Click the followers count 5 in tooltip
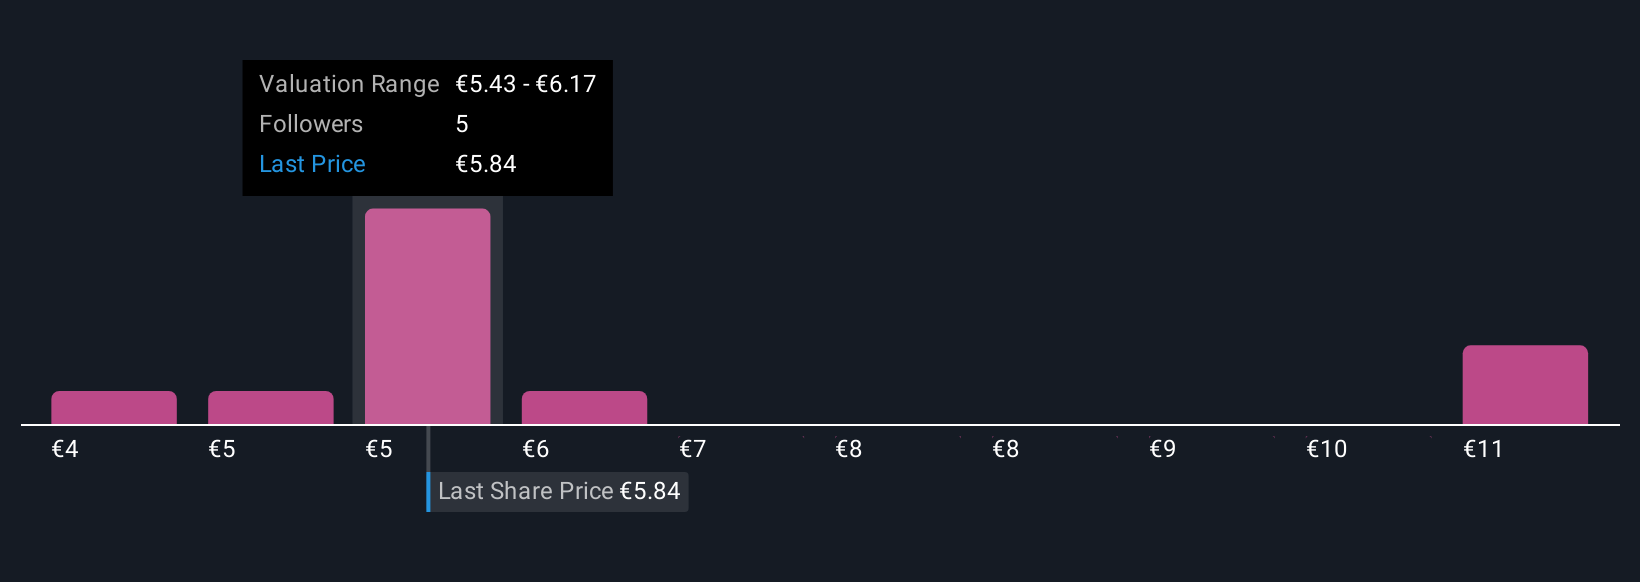 (x=462, y=124)
